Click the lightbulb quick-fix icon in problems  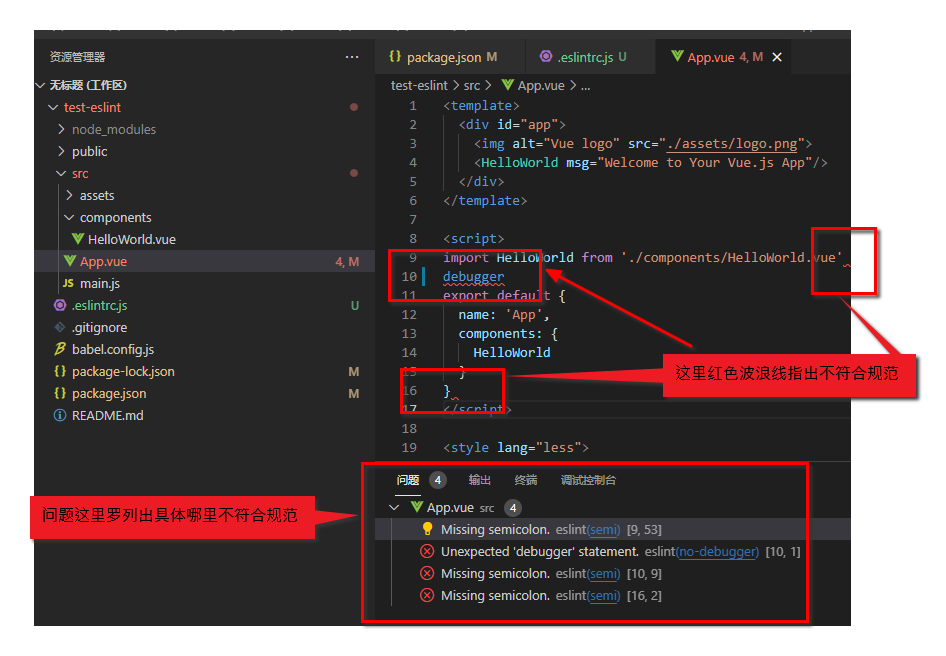point(427,529)
